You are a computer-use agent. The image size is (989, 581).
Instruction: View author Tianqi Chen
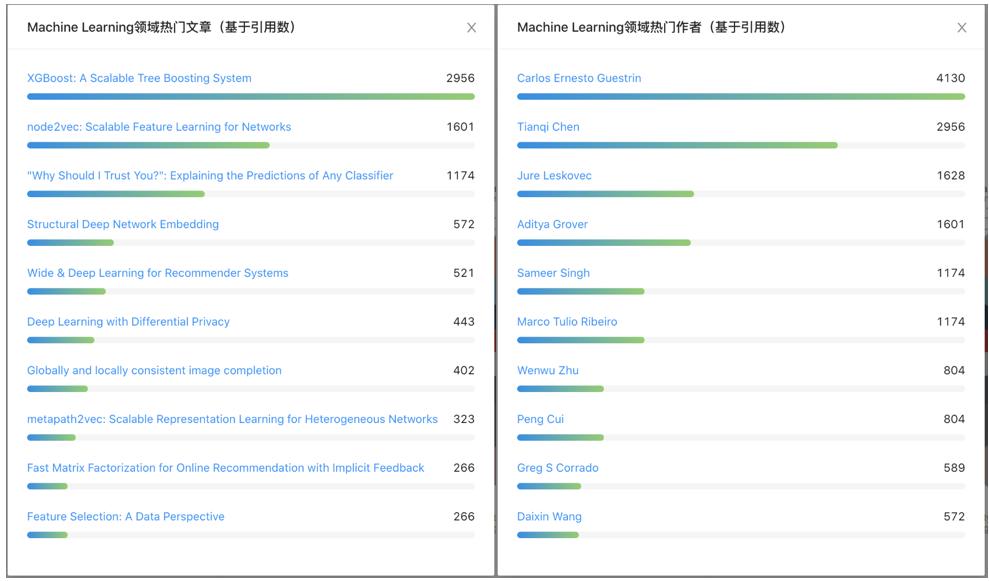[x=548, y=127]
